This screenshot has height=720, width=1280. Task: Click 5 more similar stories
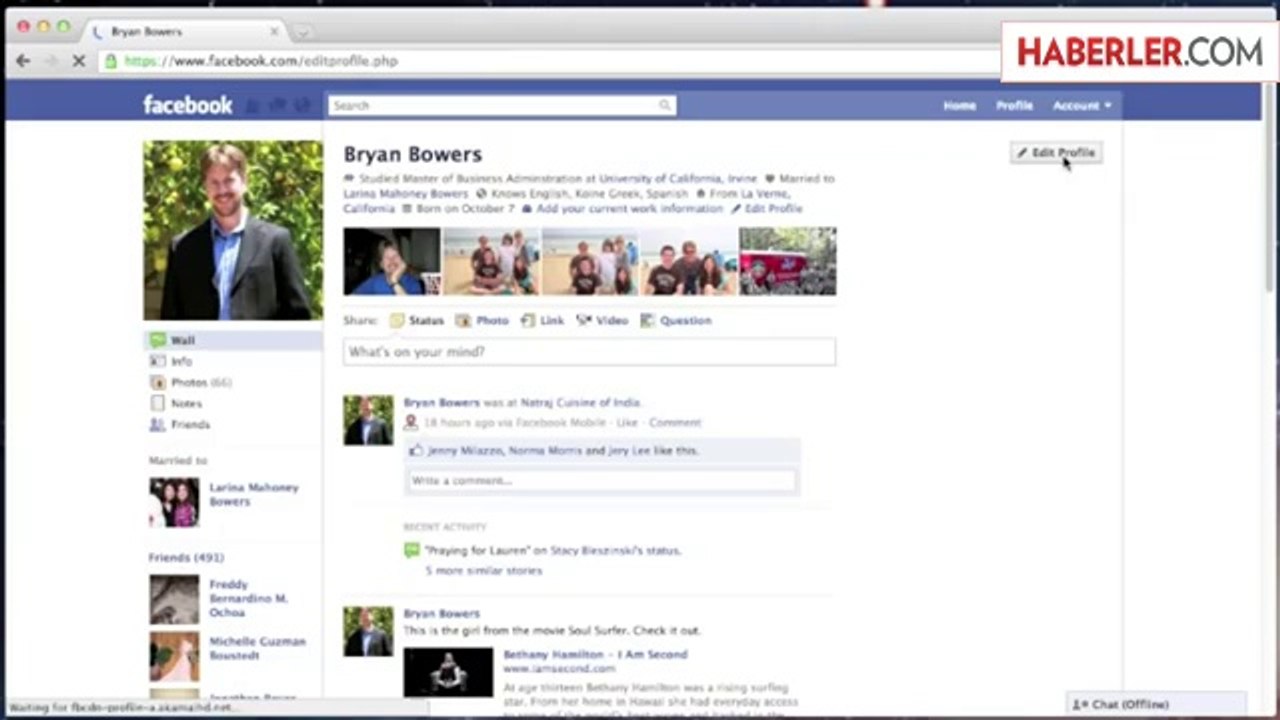(484, 571)
